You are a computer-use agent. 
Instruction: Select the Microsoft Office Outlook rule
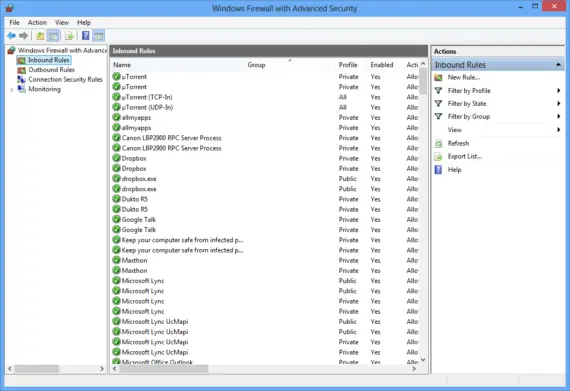(157, 362)
